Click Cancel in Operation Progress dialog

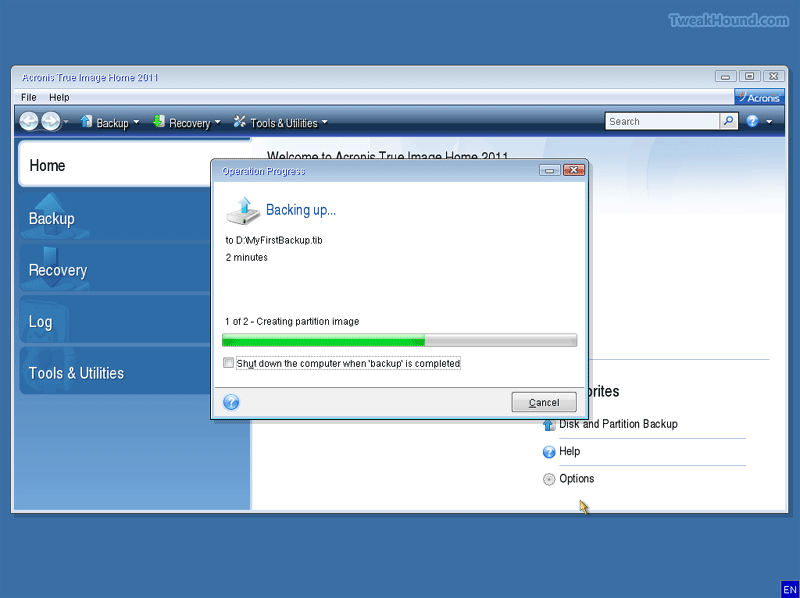pyautogui.click(x=544, y=402)
